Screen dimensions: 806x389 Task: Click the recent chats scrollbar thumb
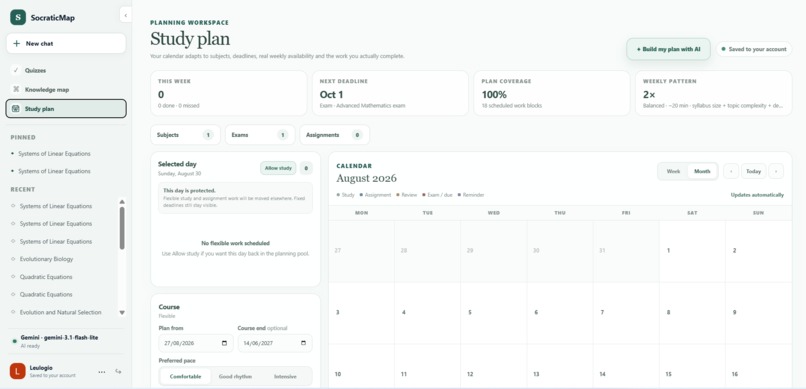[122, 228]
